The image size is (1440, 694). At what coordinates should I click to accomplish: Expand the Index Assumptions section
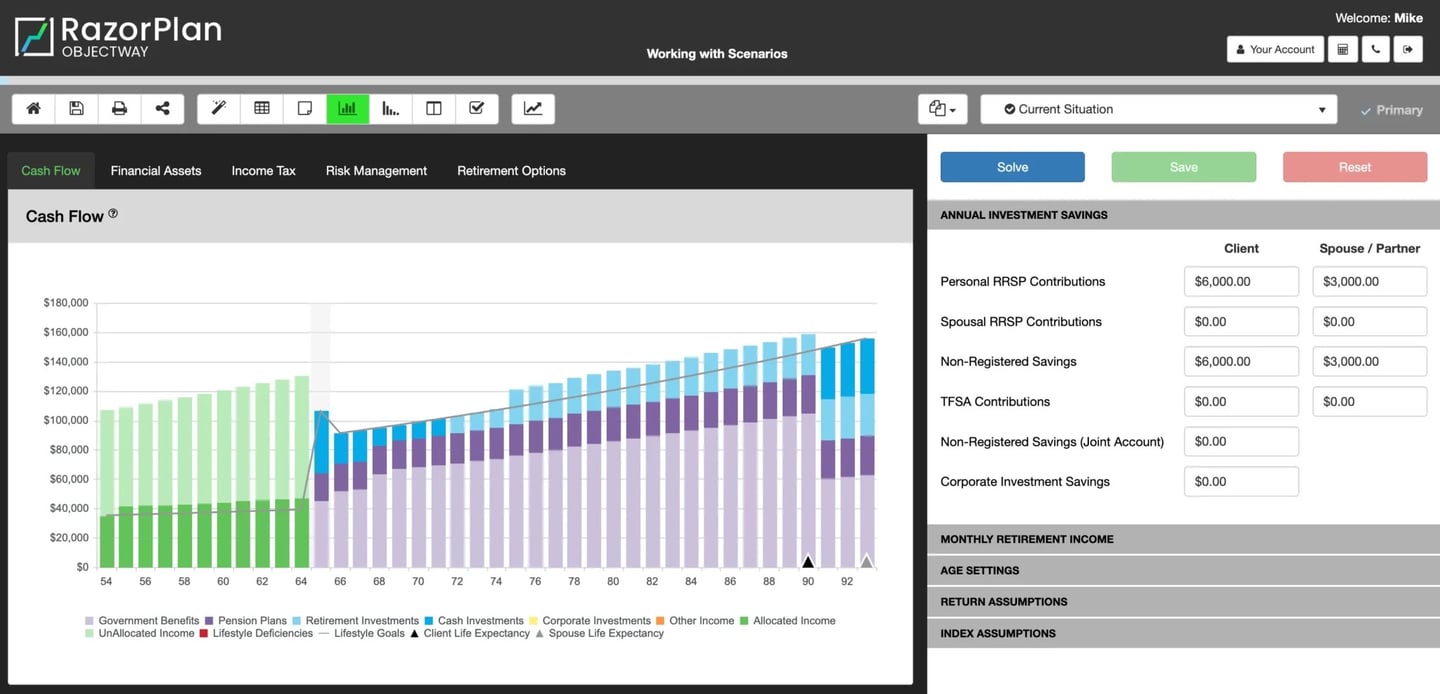[1183, 633]
